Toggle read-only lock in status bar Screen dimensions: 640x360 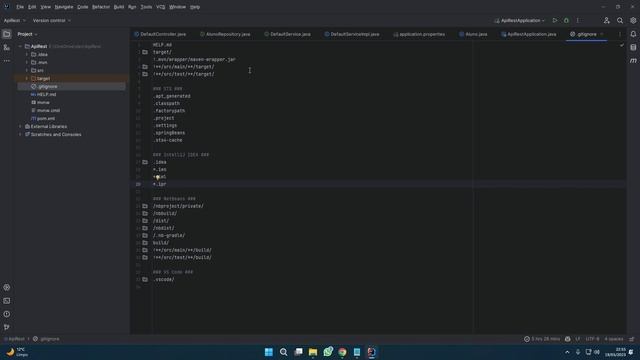(x=631, y=339)
